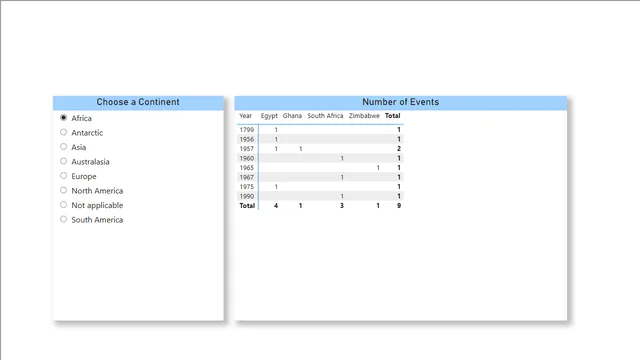This screenshot has width=640, height=360.
Task: Sort by the Year column header
Action: (x=245, y=116)
